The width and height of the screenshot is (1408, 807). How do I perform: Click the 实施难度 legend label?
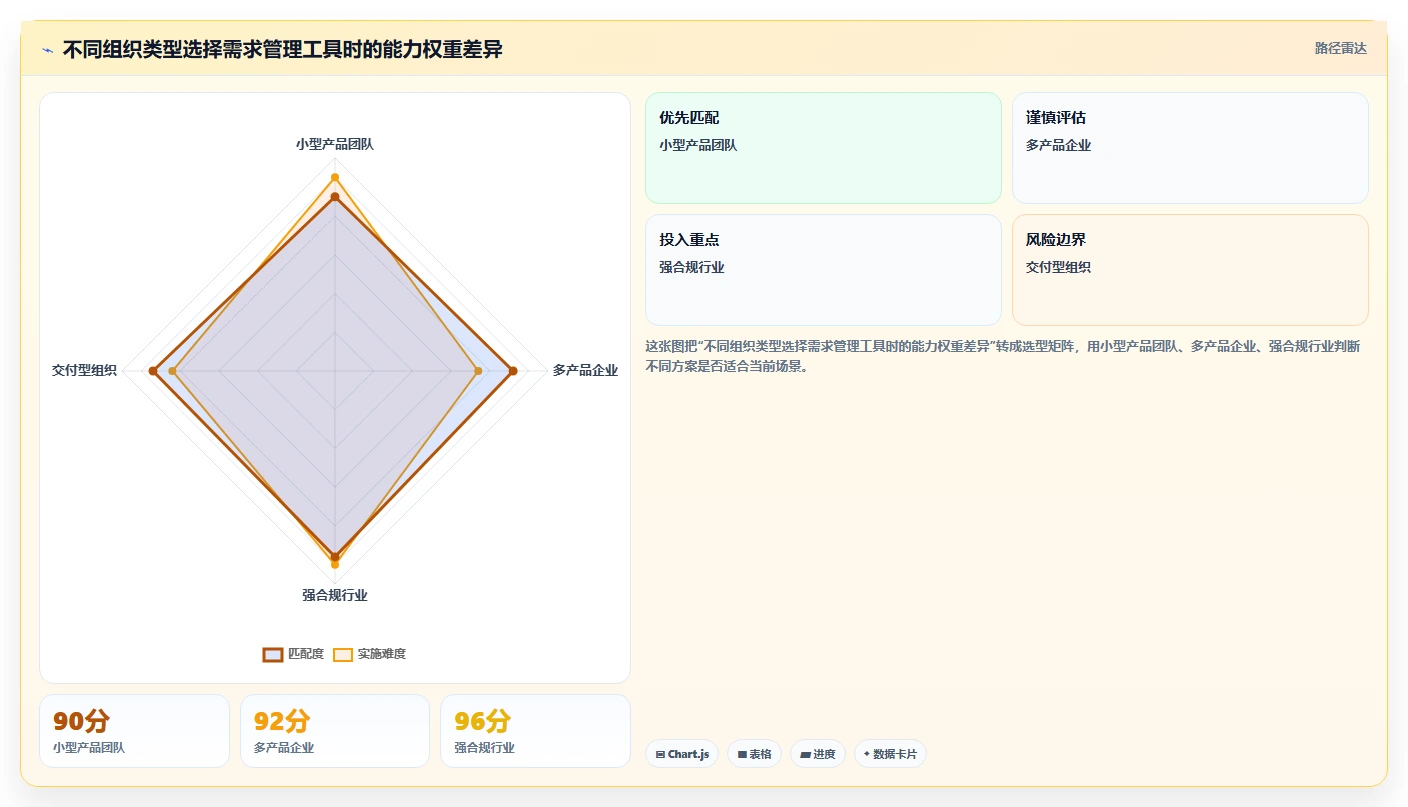click(382, 654)
